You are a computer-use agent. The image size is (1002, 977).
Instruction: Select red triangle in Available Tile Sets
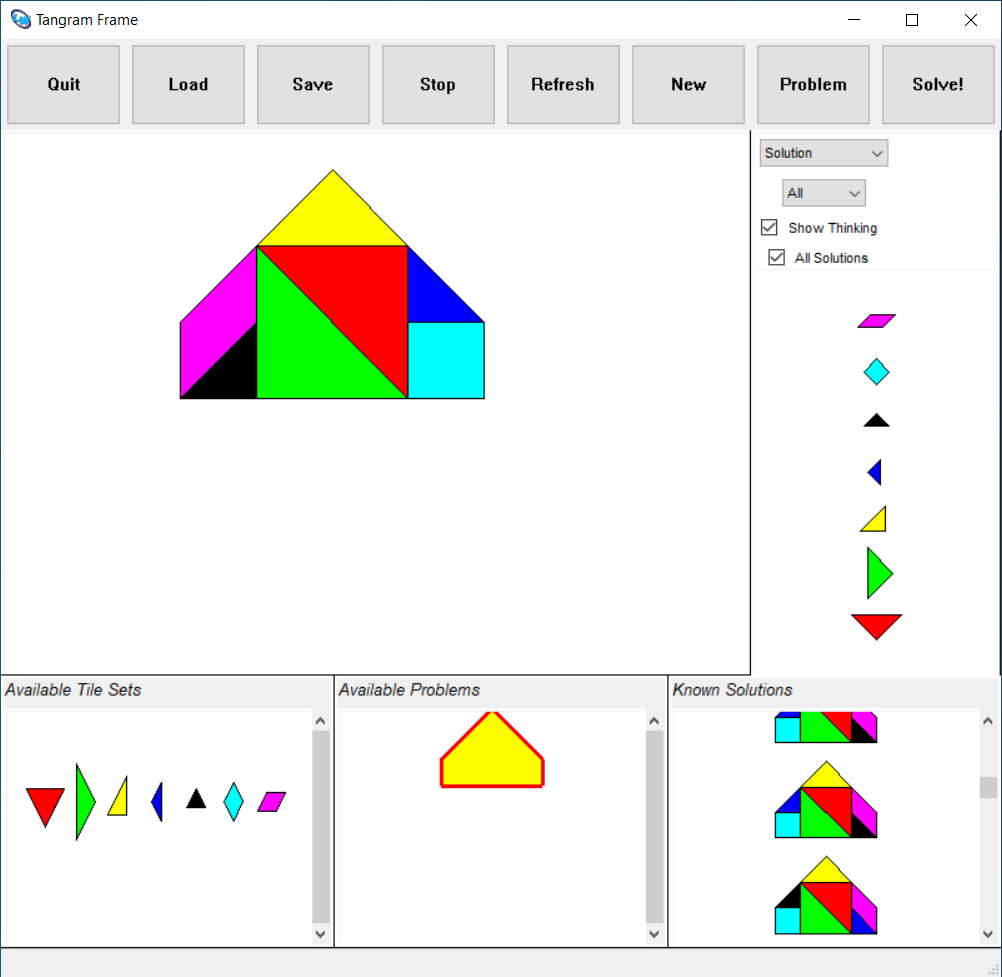(x=45, y=806)
